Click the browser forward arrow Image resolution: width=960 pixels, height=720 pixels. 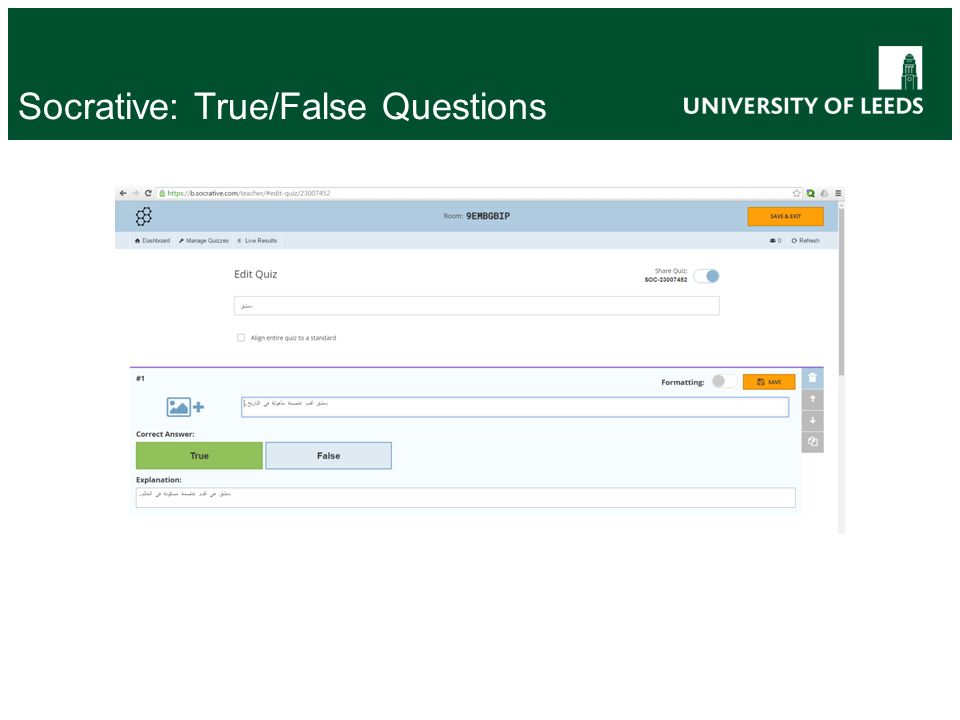tap(135, 193)
